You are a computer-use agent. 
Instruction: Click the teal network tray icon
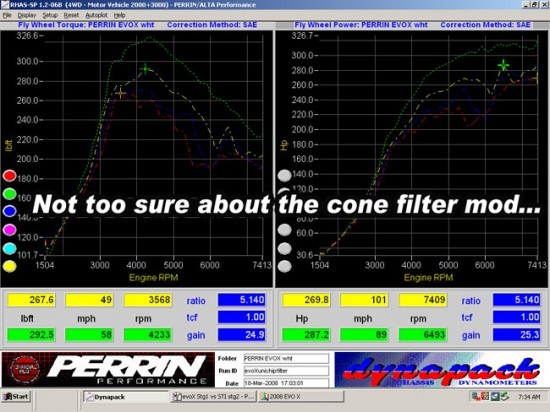[x=476, y=397]
